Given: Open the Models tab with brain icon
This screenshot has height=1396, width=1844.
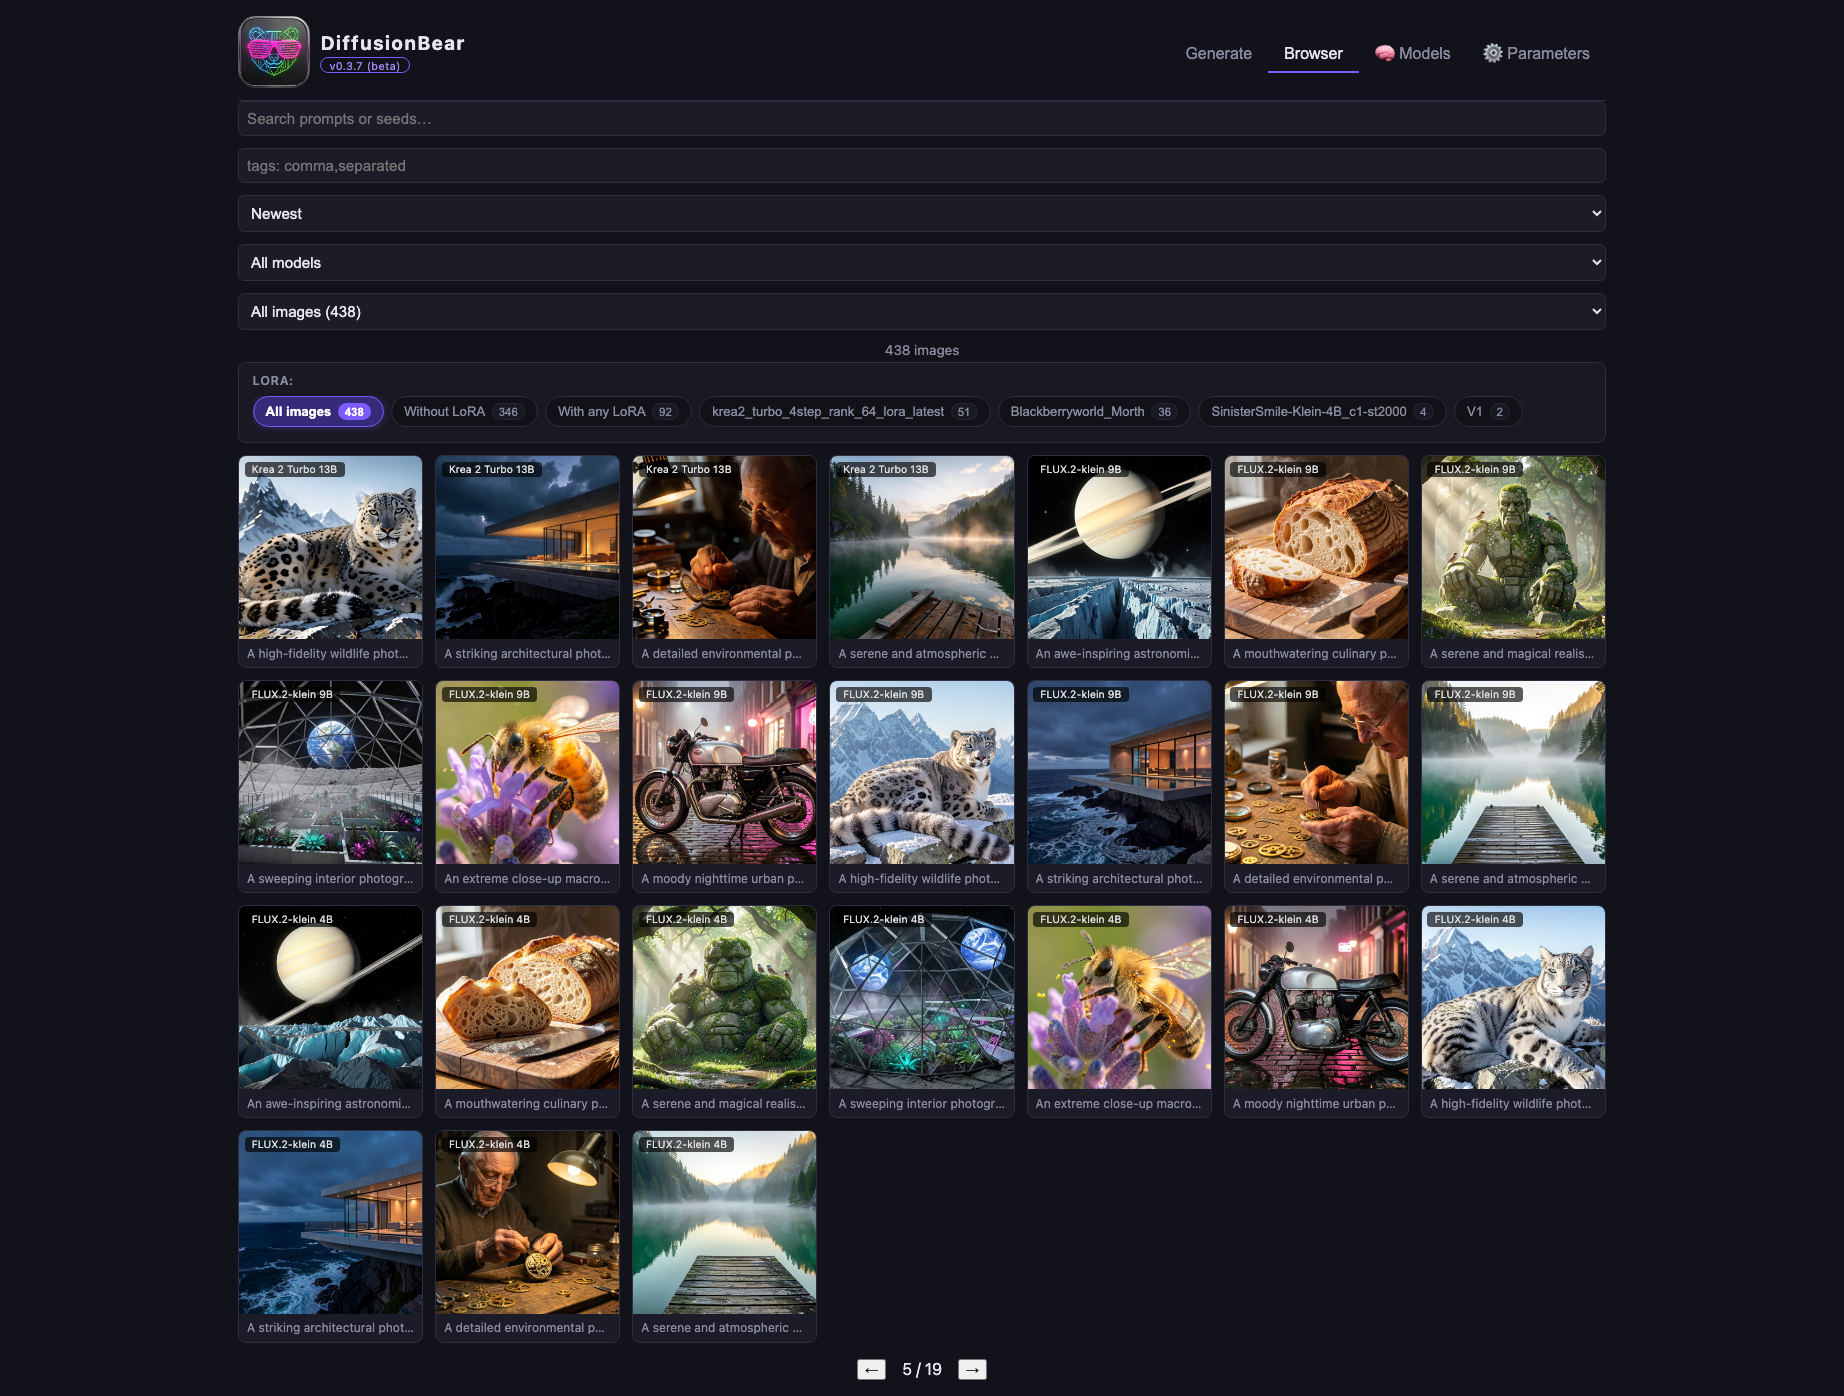Looking at the screenshot, I should tap(1412, 53).
